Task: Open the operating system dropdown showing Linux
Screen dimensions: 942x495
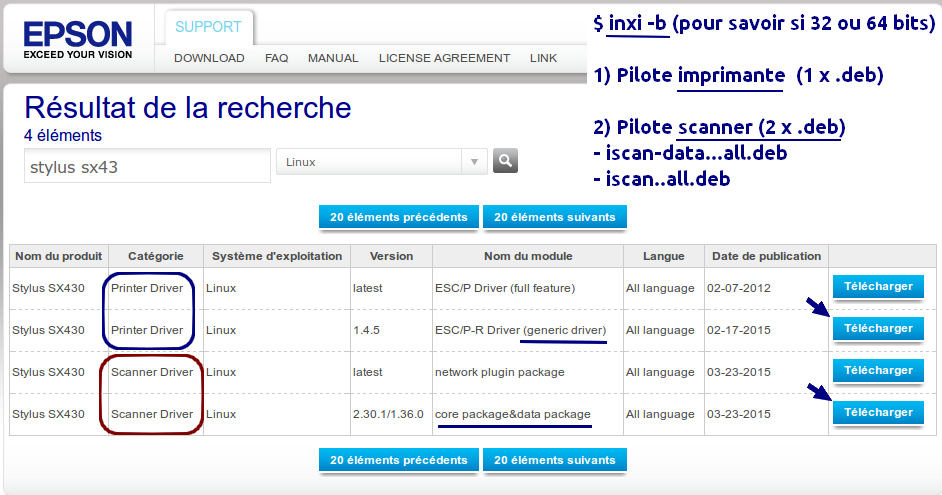Action: tap(381, 162)
